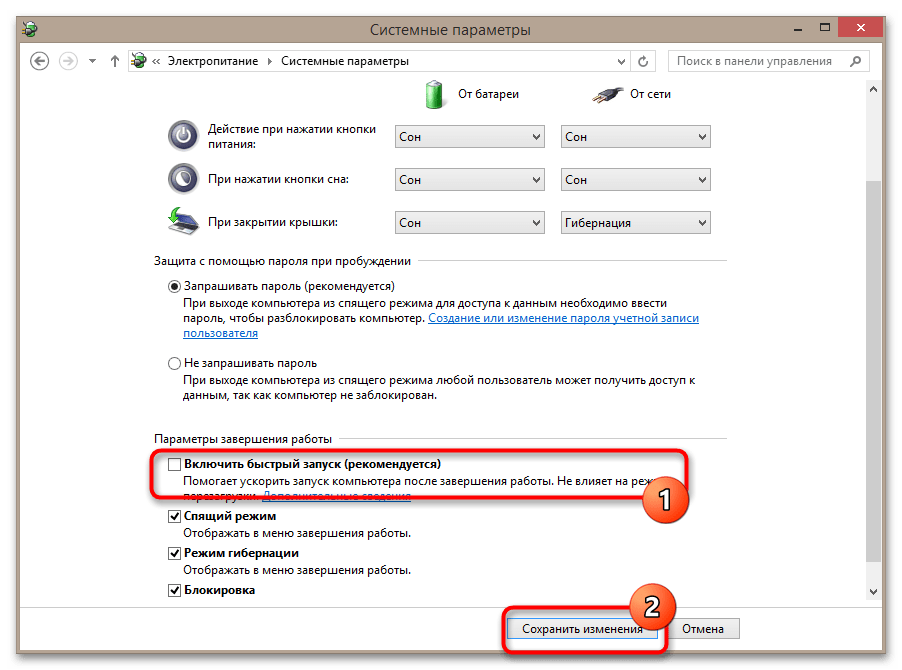The width and height of the screenshot is (902, 670).
Task: Open the user account password creation link
Action: click(x=563, y=318)
